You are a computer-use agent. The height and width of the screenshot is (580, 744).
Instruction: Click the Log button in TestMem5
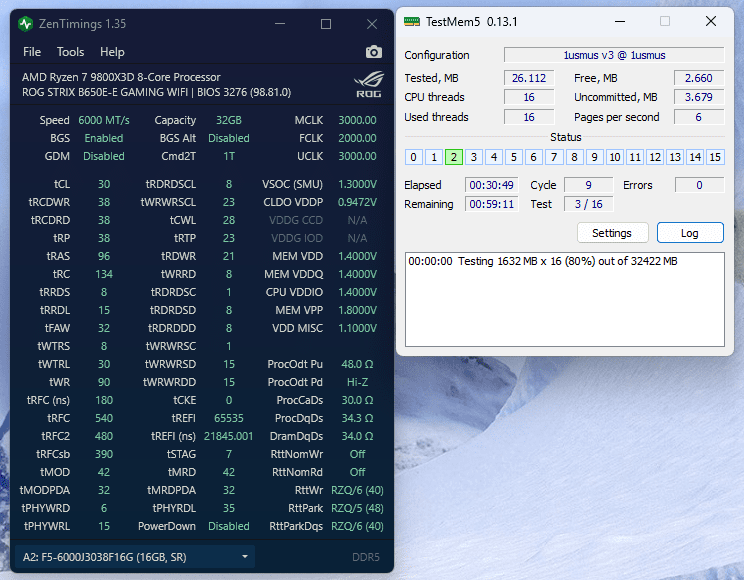pos(690,233)
